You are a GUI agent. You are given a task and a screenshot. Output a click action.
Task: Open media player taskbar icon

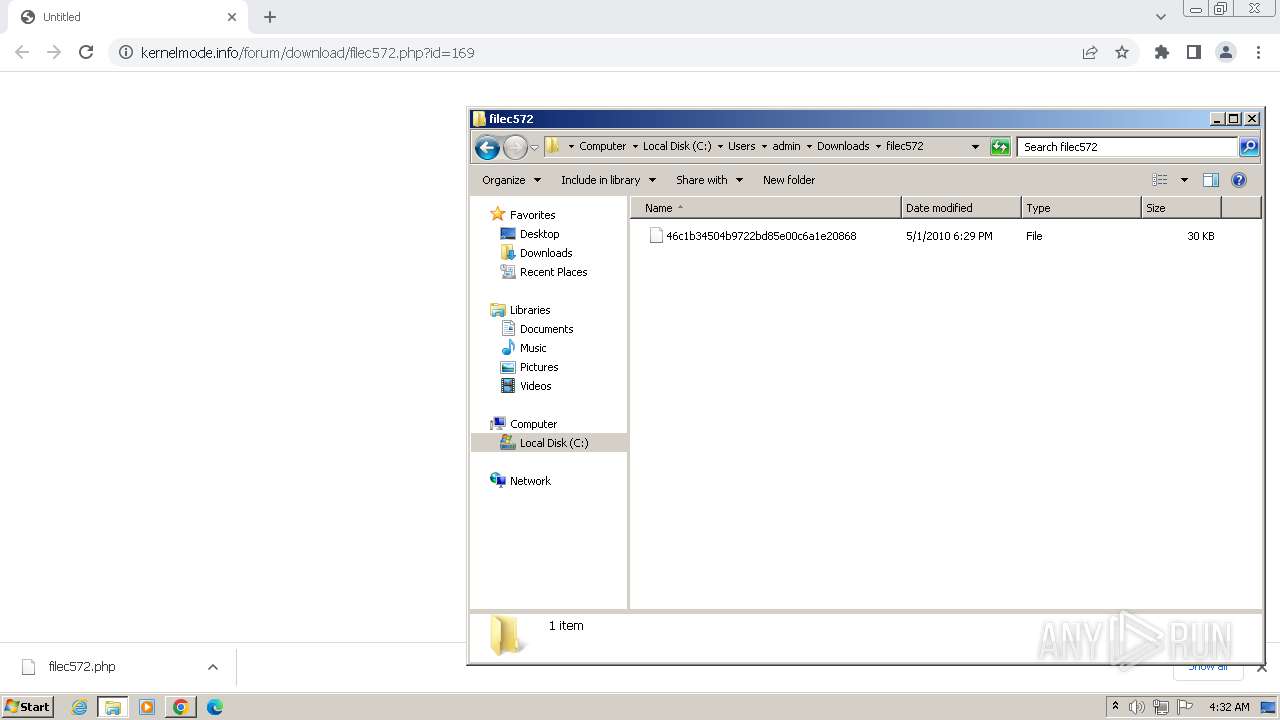147,707
